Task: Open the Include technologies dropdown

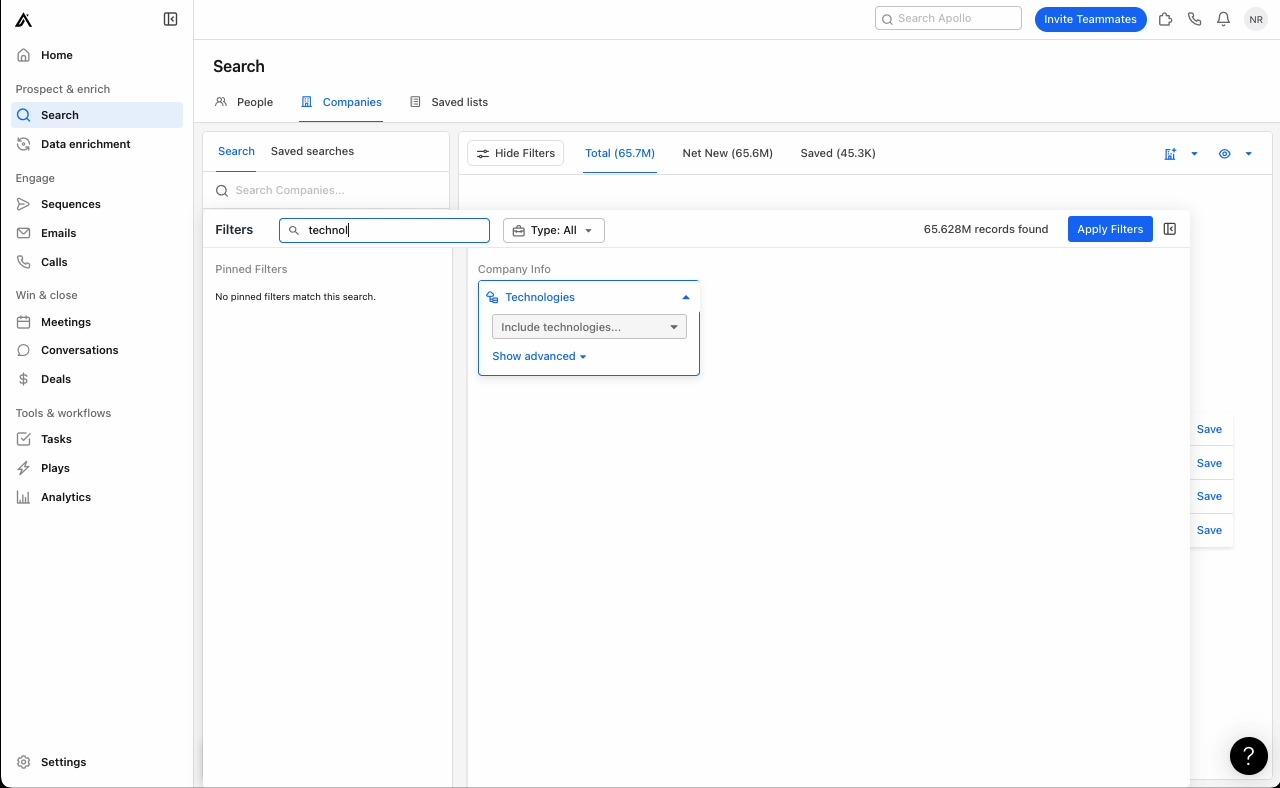Action: click(x=589, y=327)
